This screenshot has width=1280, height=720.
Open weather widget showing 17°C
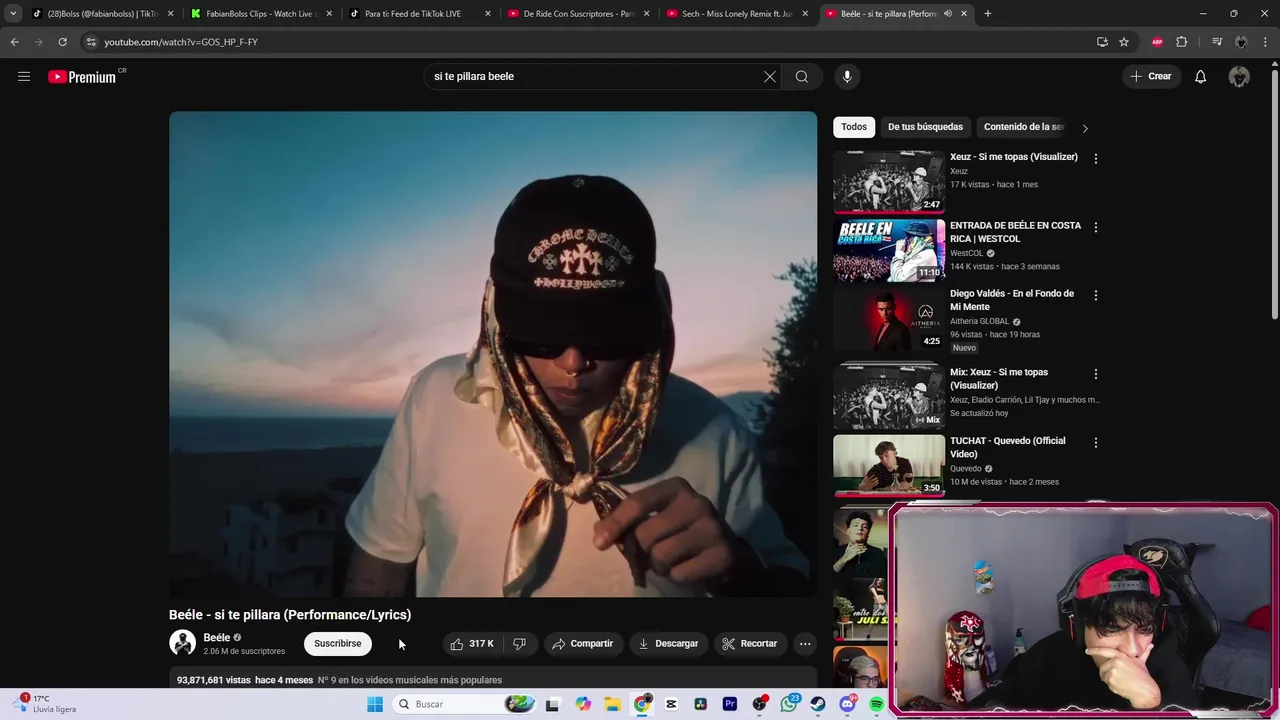click(45, 704)
